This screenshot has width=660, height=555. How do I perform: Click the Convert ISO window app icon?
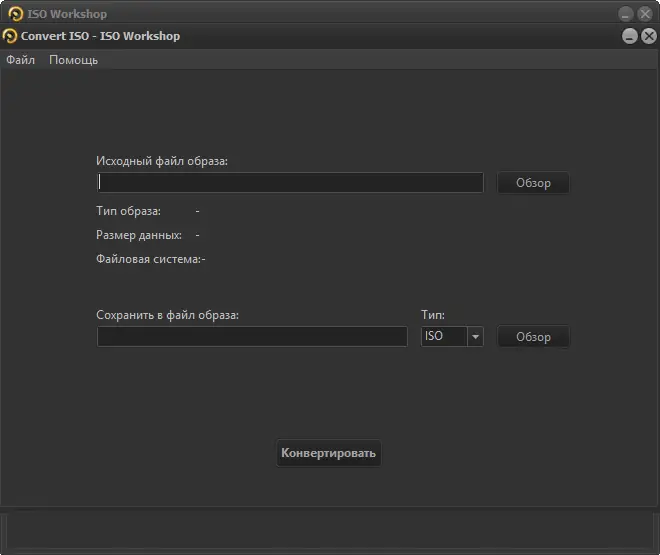point(10,36)
